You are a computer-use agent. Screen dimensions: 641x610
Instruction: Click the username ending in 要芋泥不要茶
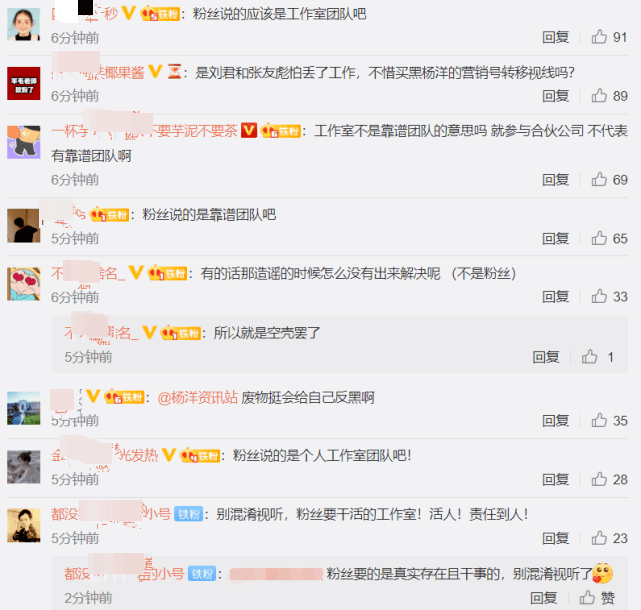[144, 131]
